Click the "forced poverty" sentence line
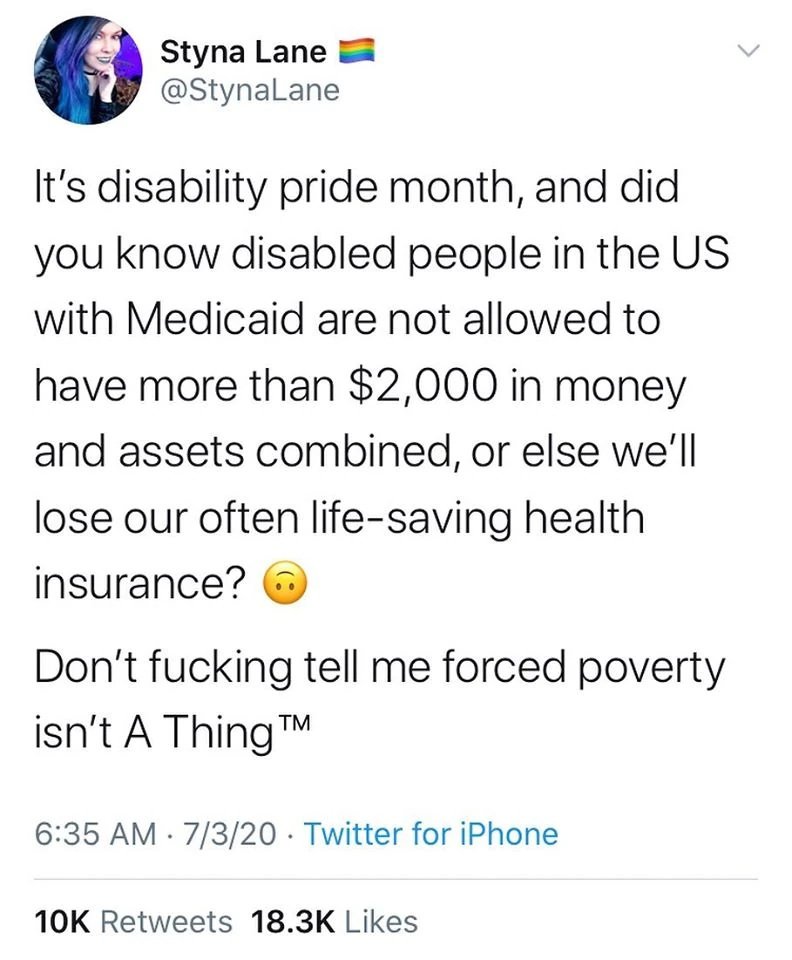This screenshot has height=960, width=792. pyautogui.click(x=378, y=668)
